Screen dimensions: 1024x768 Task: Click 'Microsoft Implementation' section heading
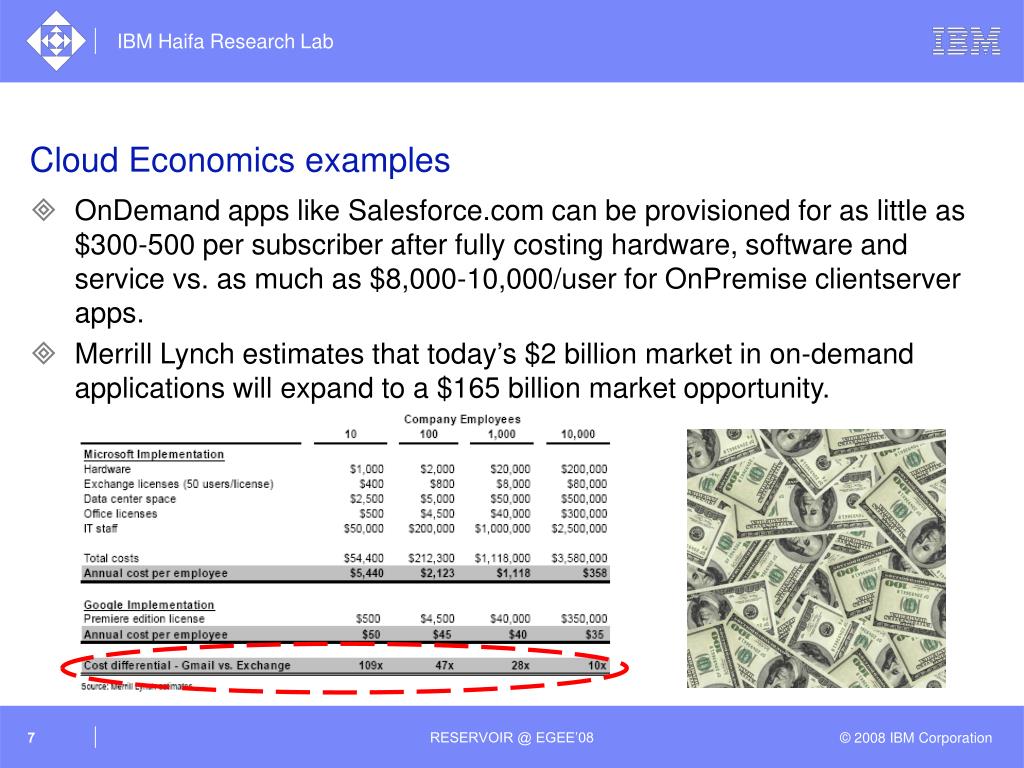[153, 455]
